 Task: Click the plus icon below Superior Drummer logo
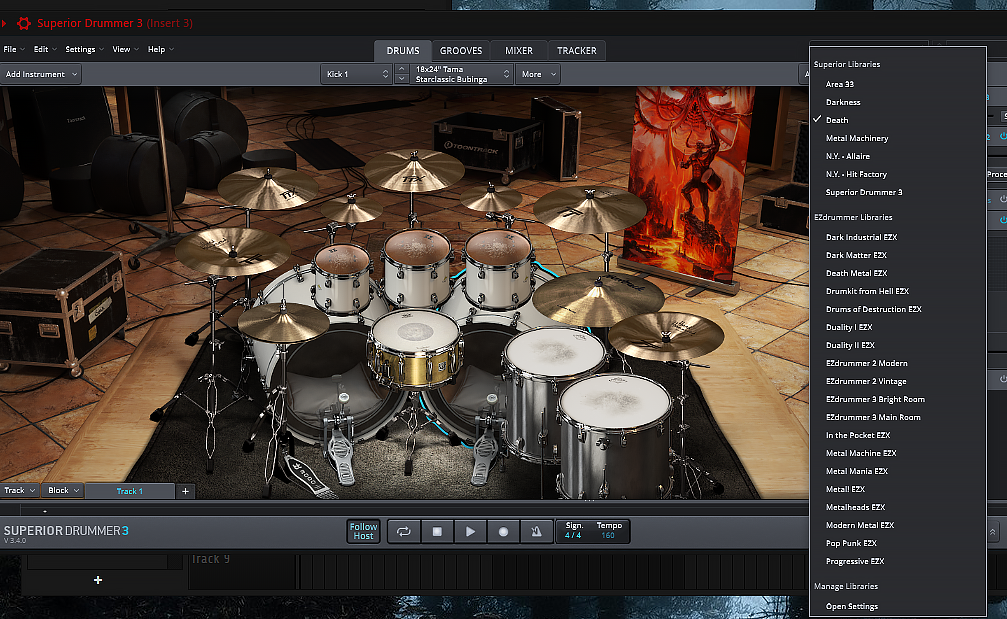[x=97, y=580]
